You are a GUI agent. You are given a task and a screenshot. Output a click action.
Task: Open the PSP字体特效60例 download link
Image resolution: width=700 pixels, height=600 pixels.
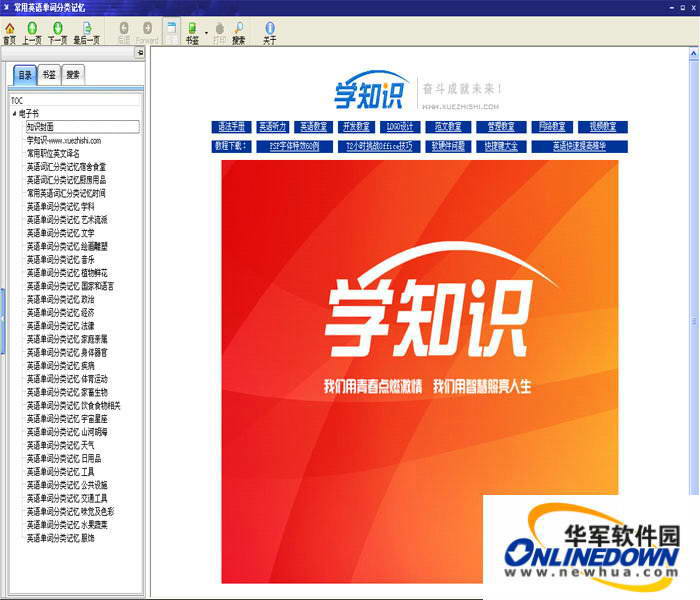pos(295,146)
